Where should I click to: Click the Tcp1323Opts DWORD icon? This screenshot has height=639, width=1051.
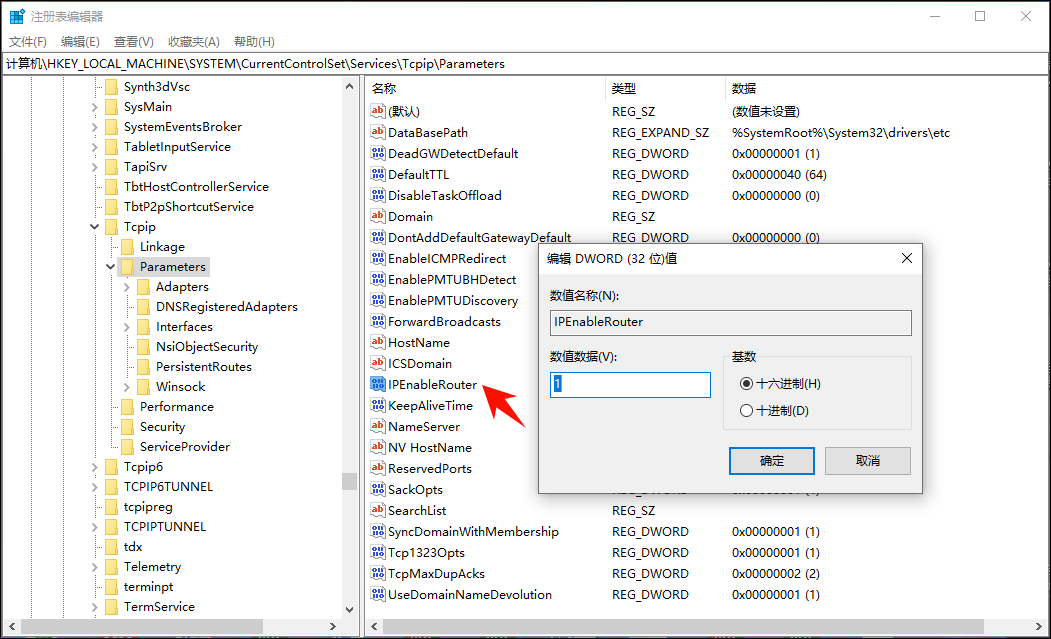point(378,553)
